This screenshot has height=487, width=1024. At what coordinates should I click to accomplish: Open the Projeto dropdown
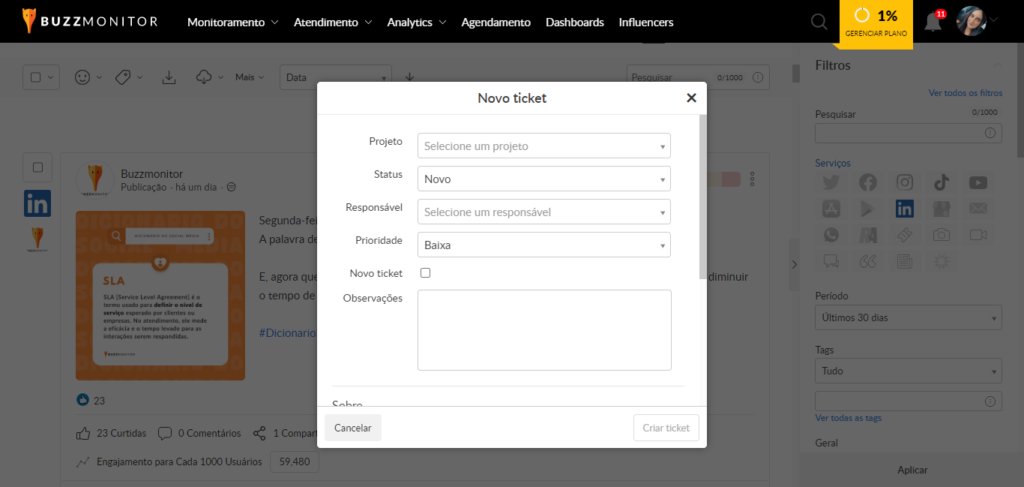click(x=544, y=146)
